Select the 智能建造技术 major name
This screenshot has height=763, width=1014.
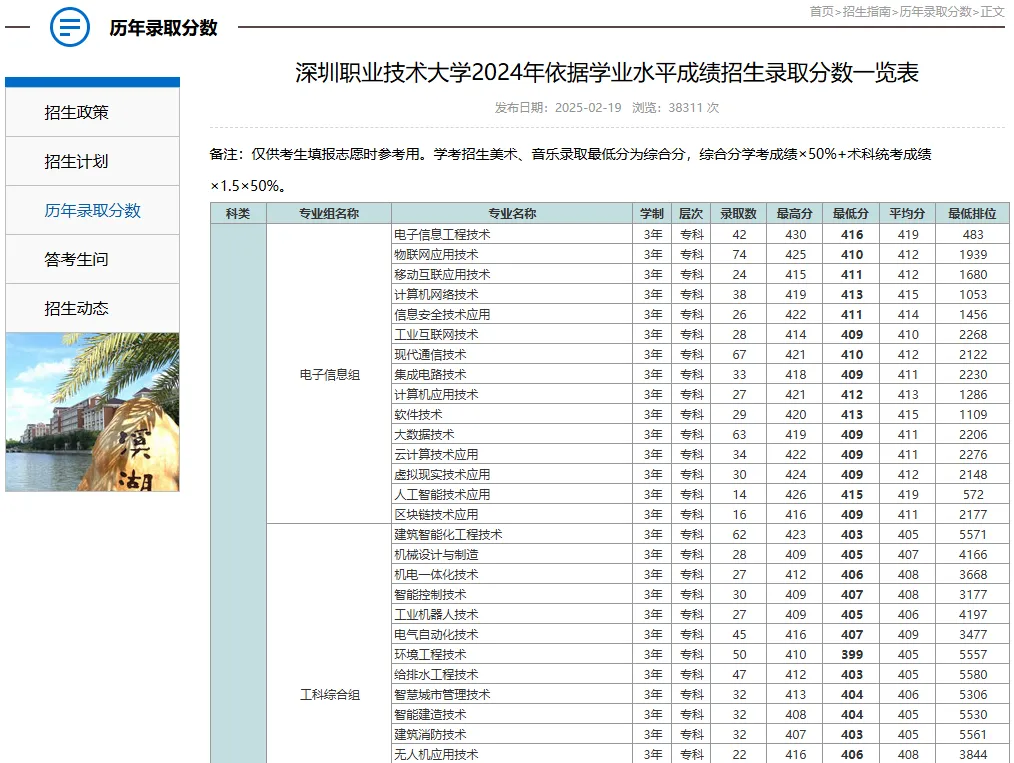[430, 715]
